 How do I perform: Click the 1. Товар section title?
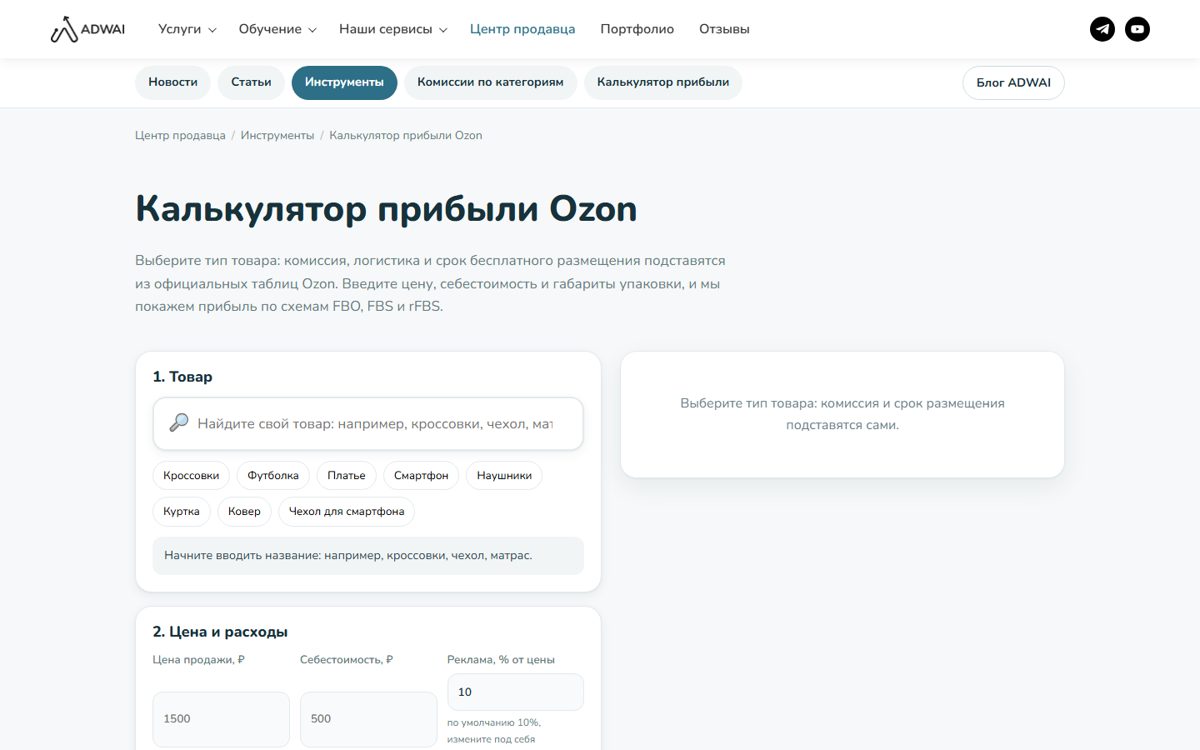[x=182, y=377]
